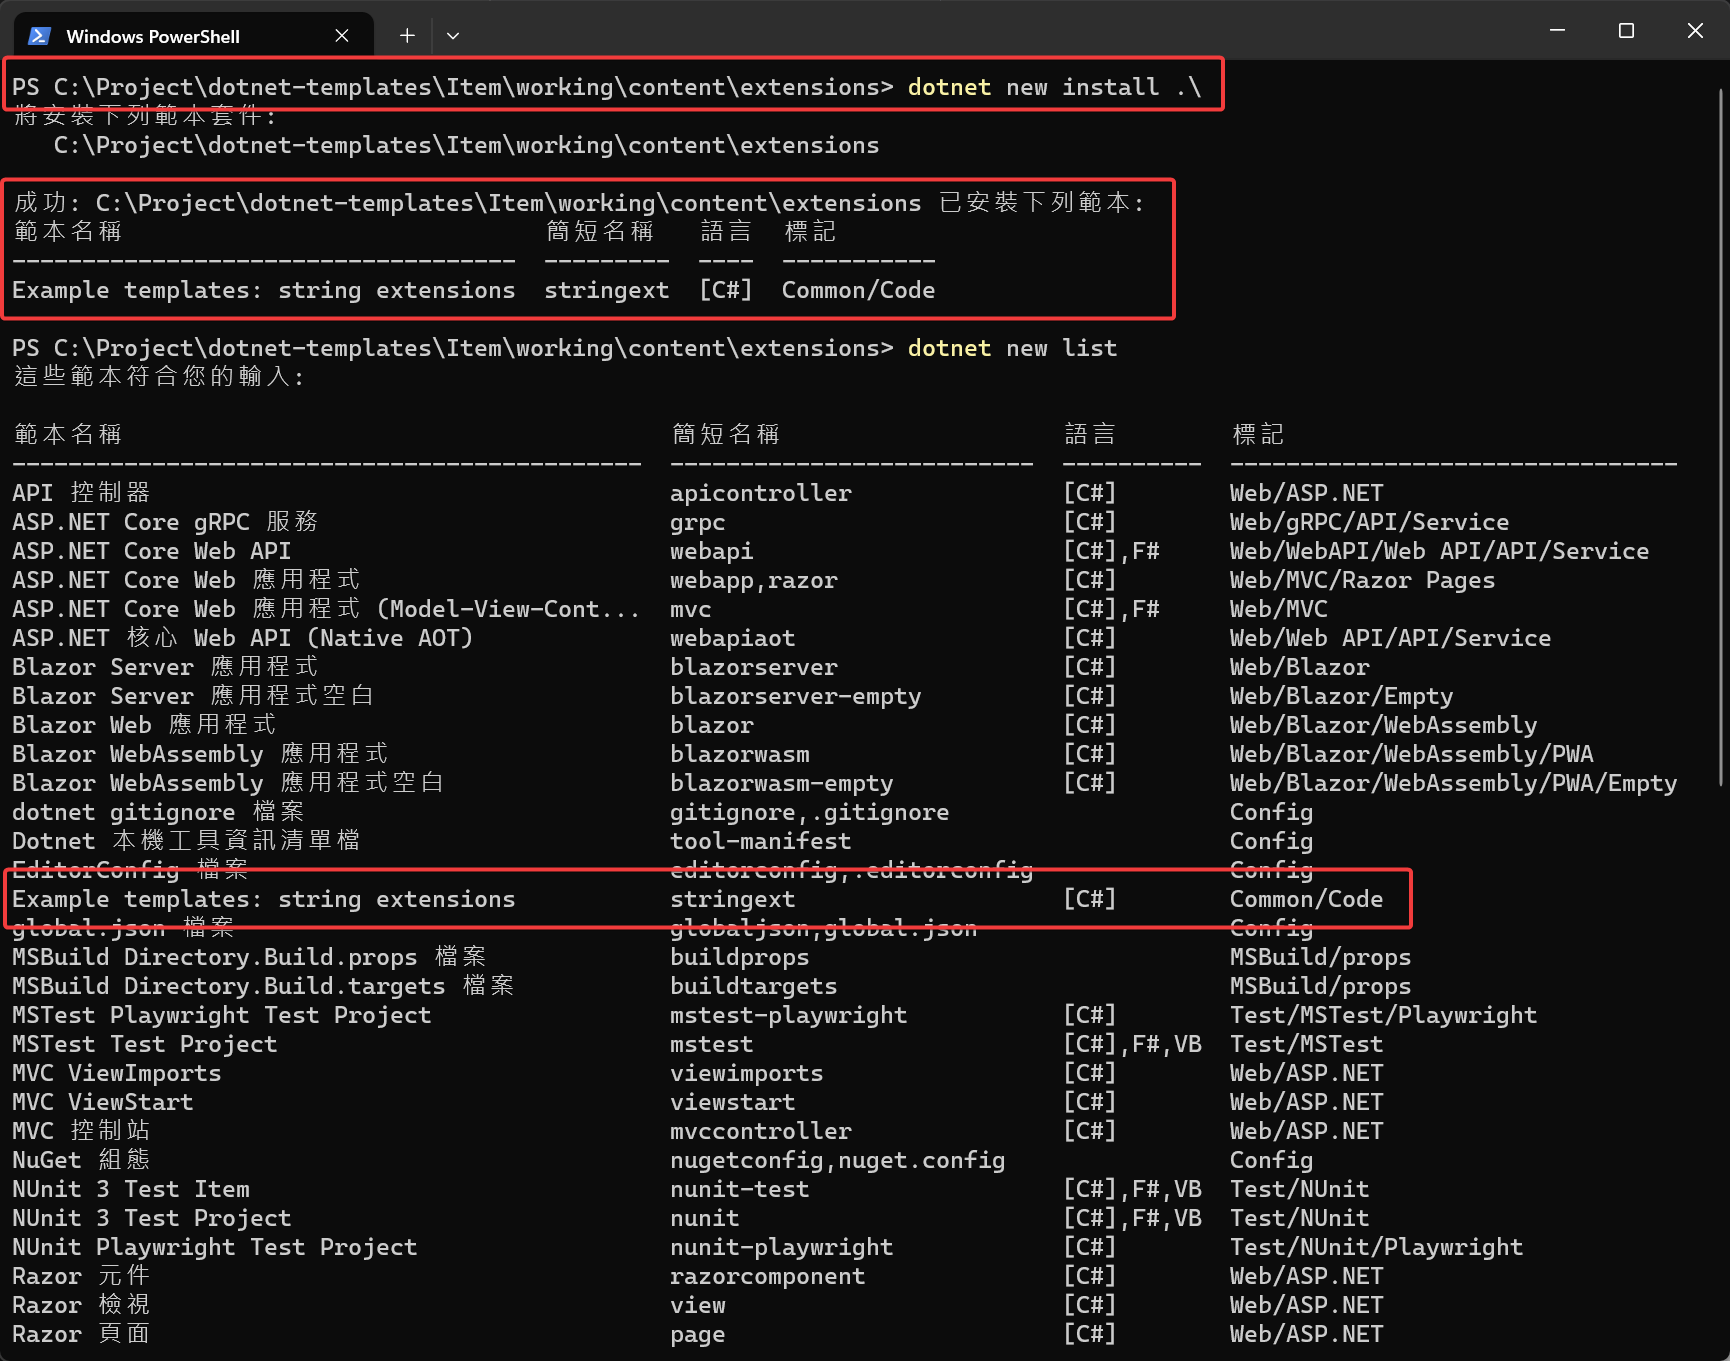Click 'razorcomponent' short name

coord(768,1276)
